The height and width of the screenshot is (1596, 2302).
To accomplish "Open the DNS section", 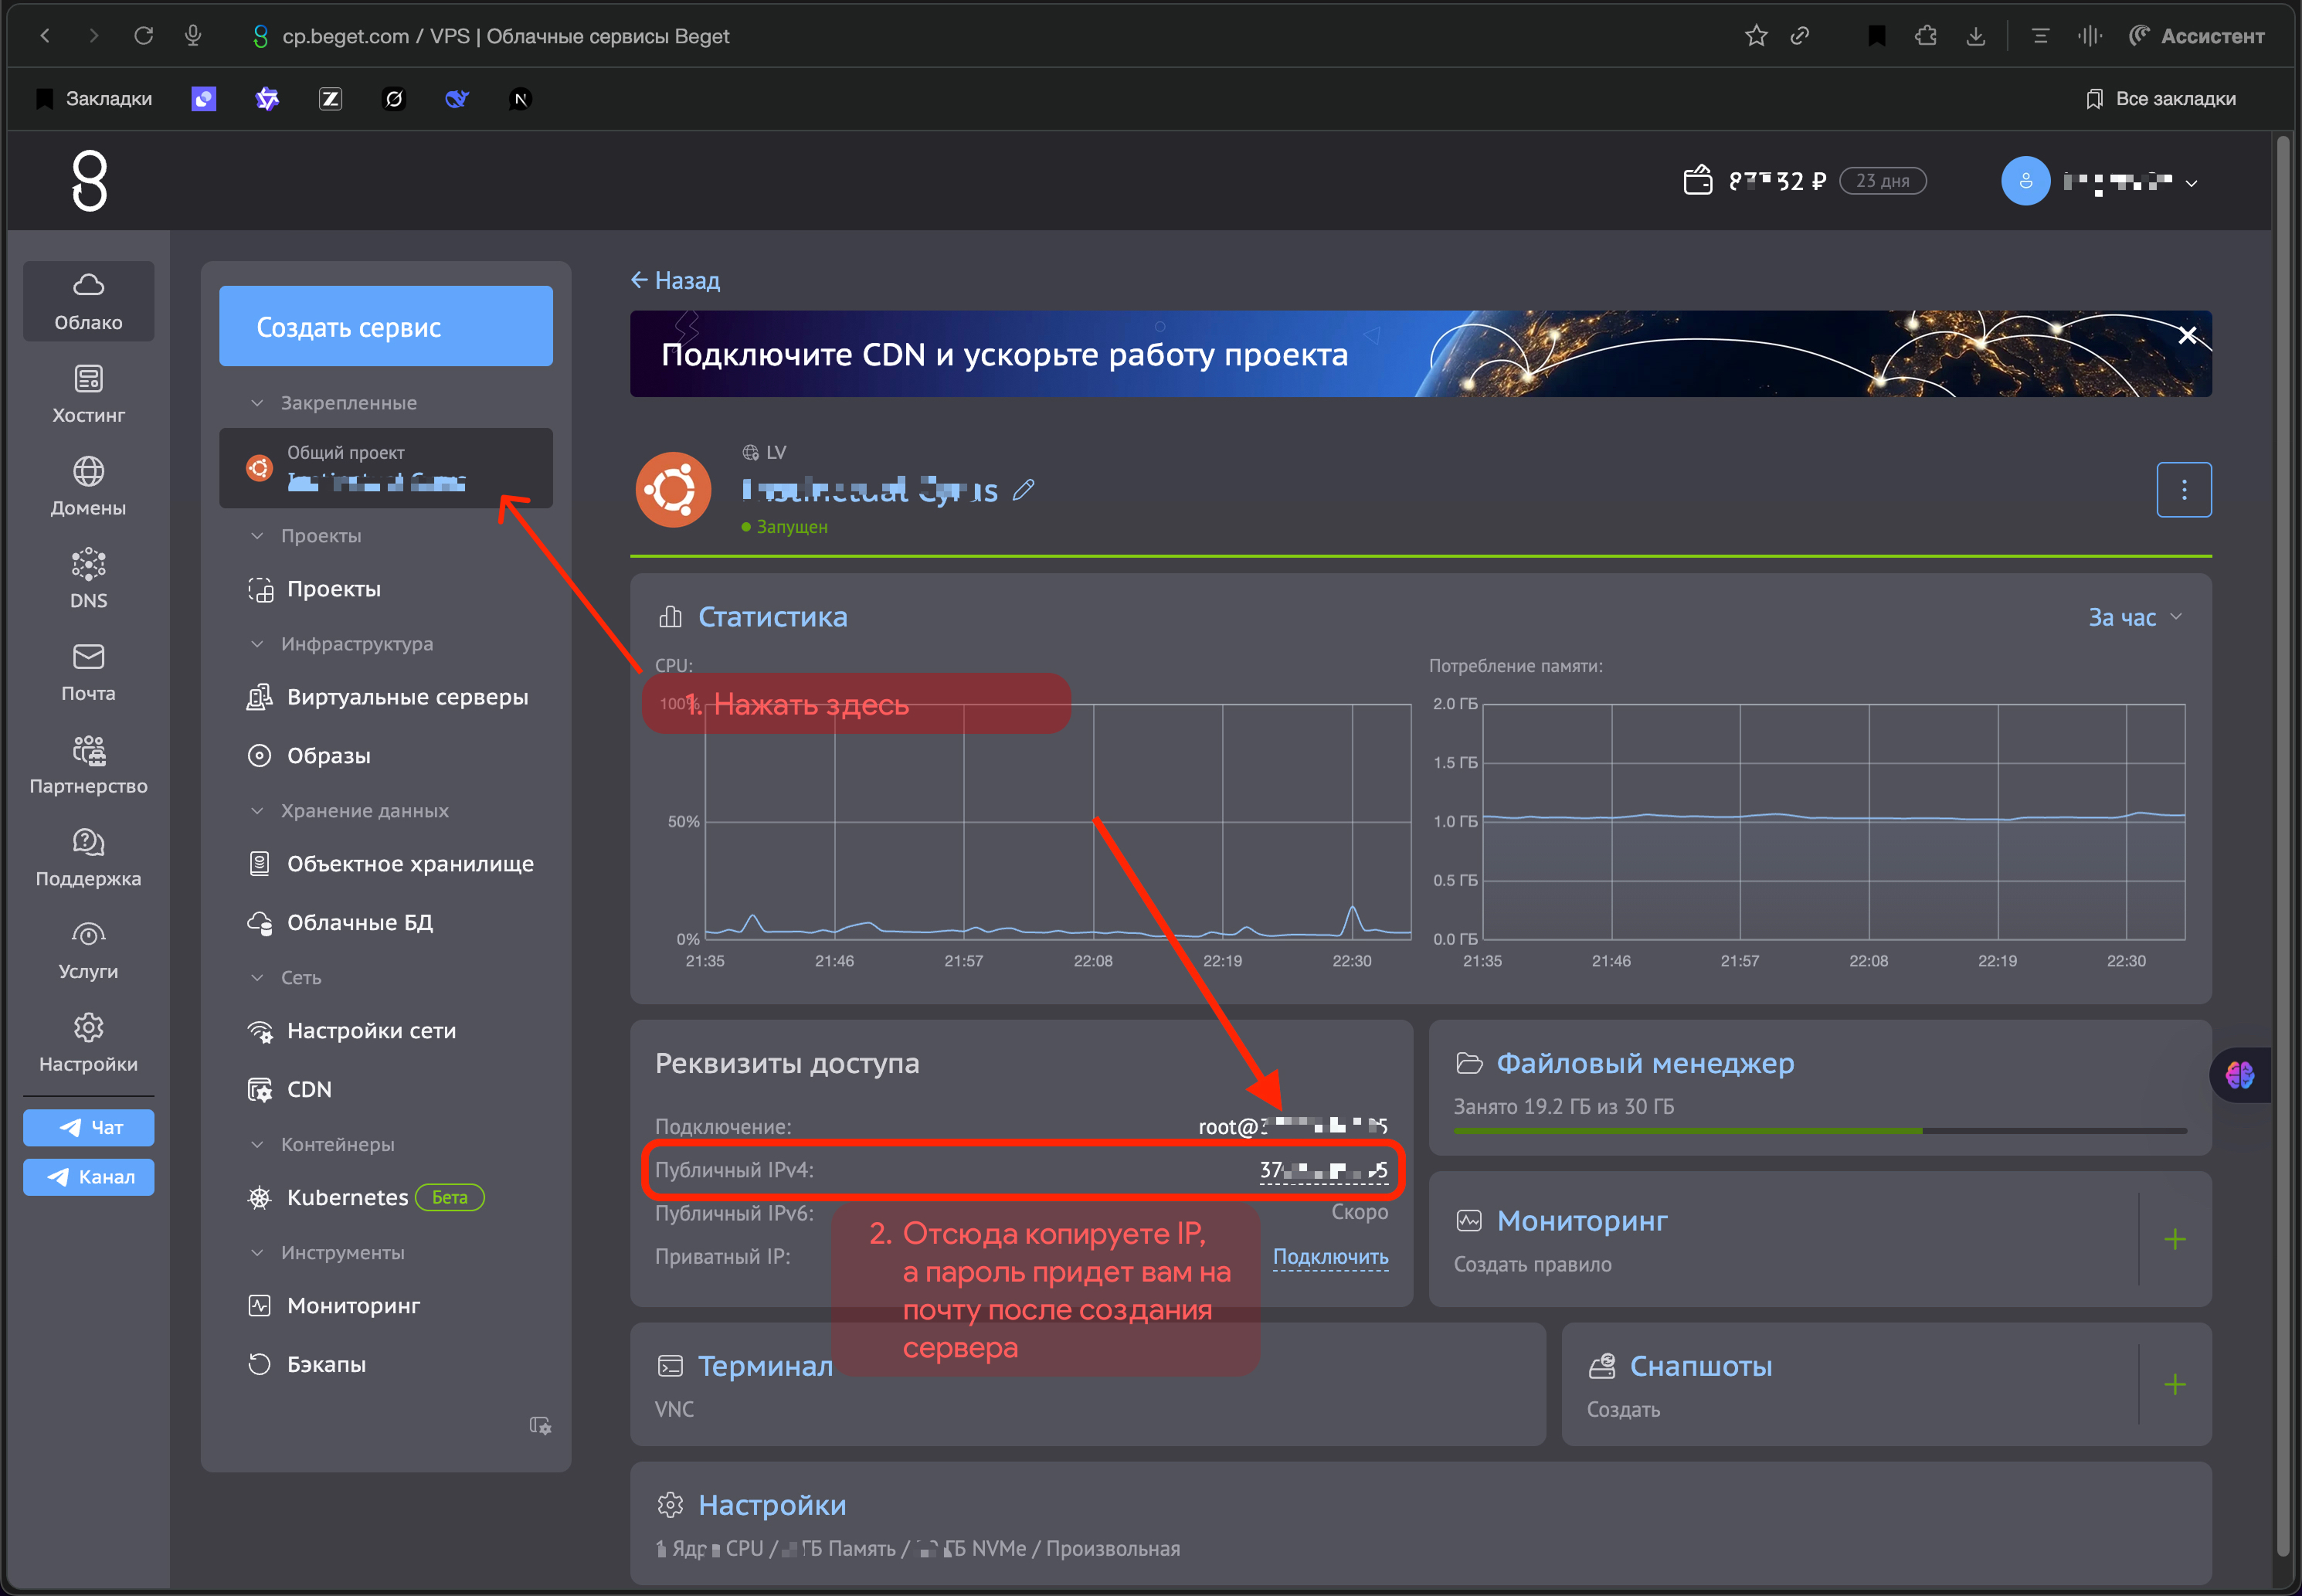I will (88, 579).
